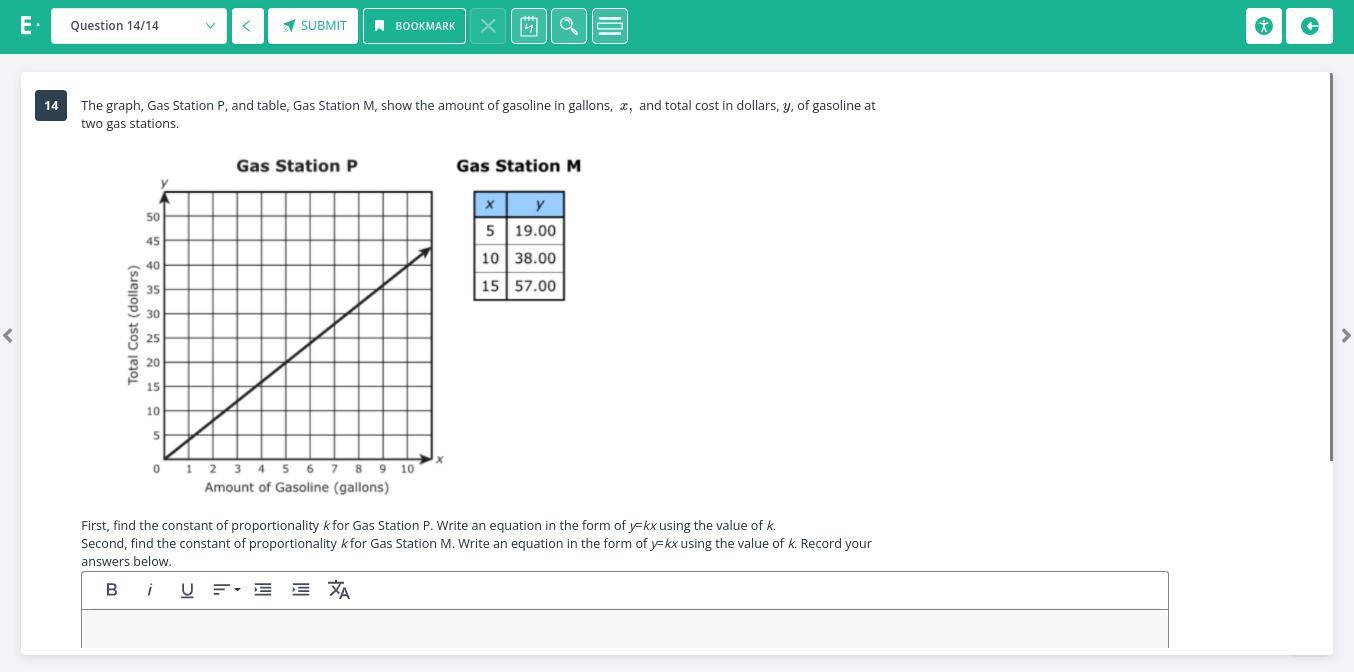Viewport: 1354px width, 672px height.
Task: Submit the current question
Action: click(x=313, y=25)
